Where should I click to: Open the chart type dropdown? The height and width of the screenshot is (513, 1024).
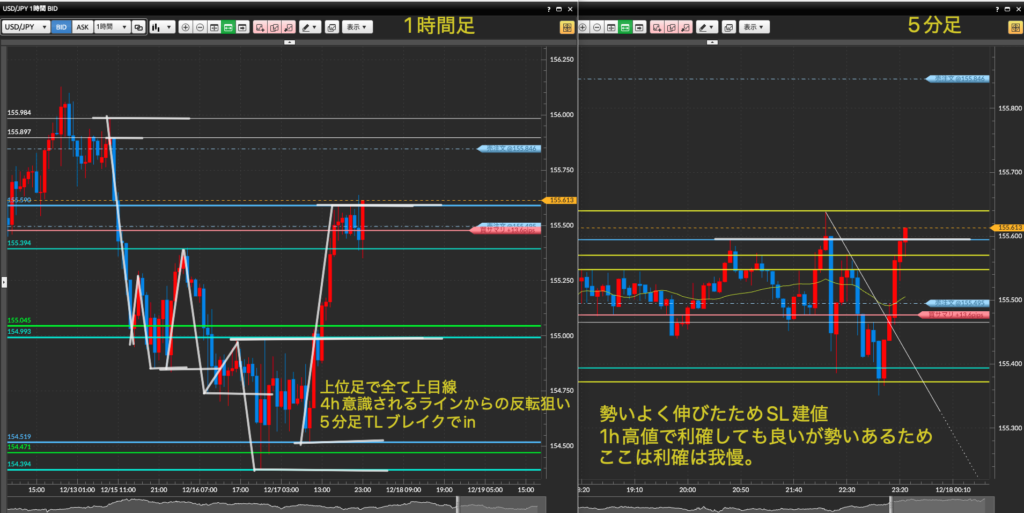pos(160,27)
